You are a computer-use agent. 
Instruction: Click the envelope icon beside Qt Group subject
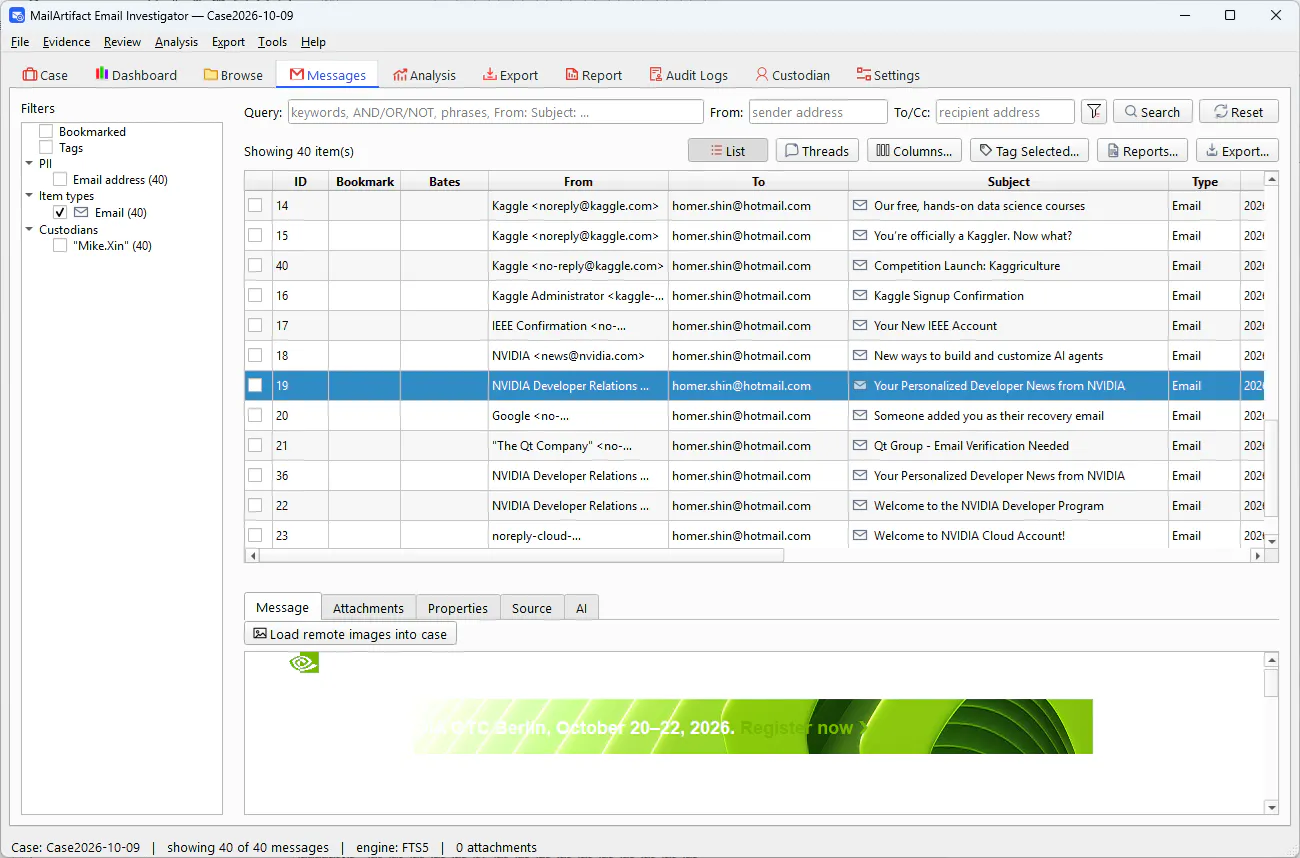point(859,446)
